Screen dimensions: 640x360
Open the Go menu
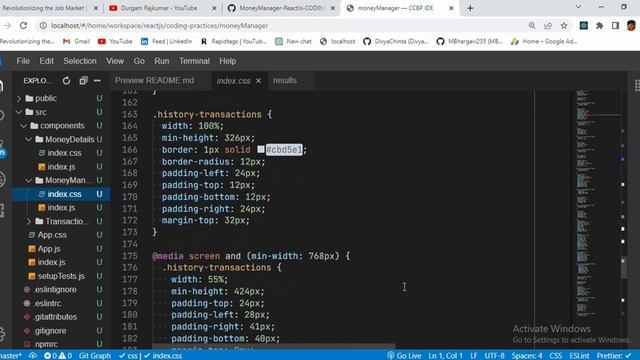139,61
